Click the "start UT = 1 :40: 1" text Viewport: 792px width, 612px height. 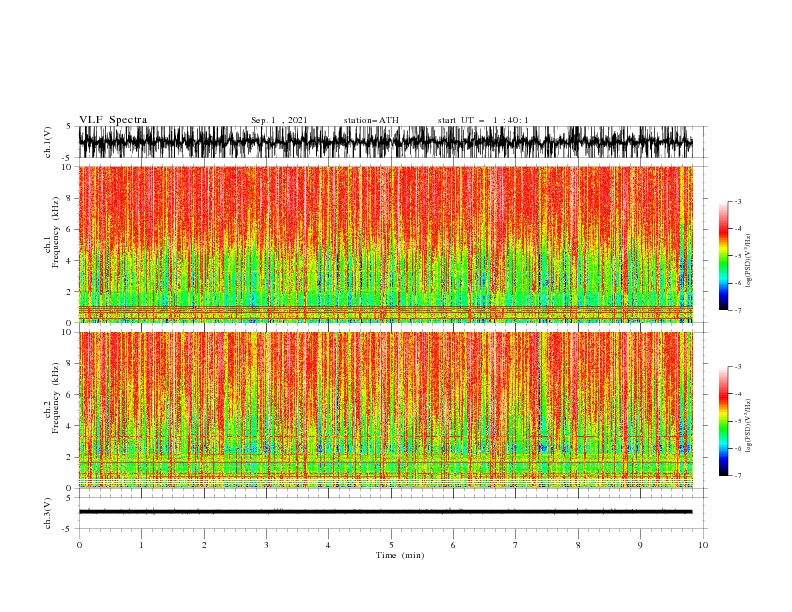pos(483,120)
